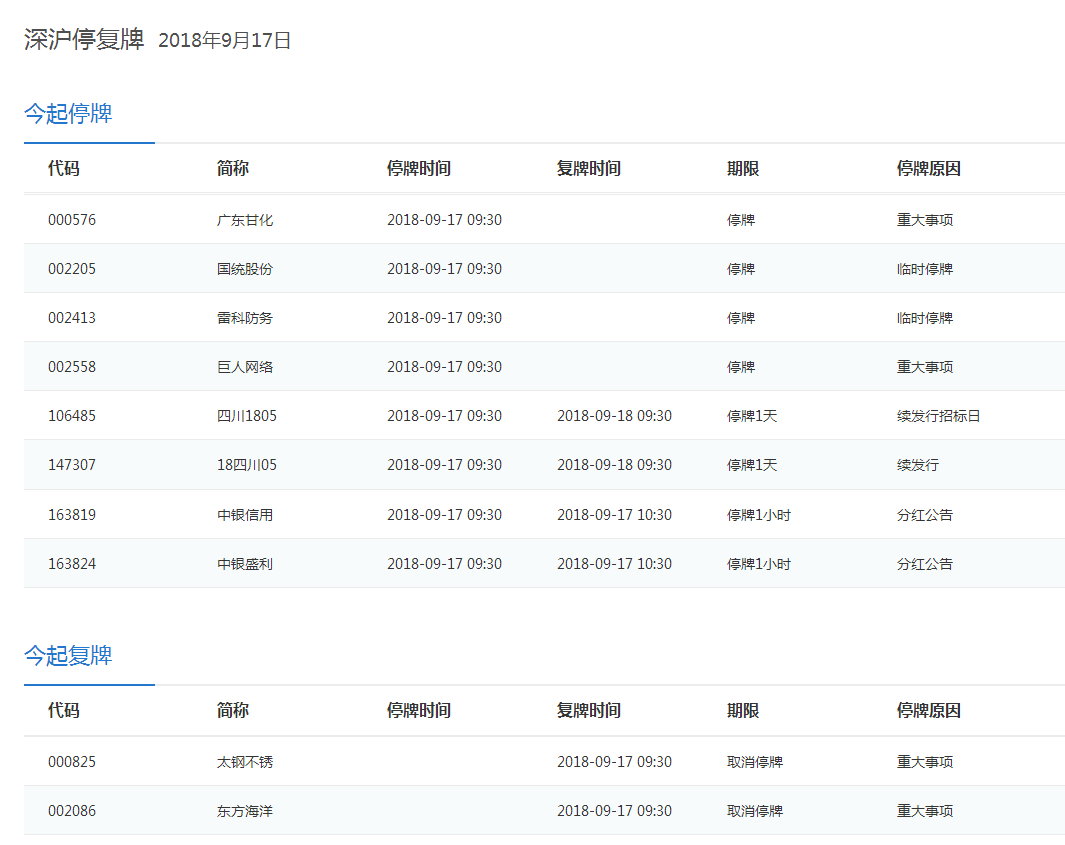Click the 停牌时间 column header in 今起停牌
The image size is (1065, 845).
(419, 169)
